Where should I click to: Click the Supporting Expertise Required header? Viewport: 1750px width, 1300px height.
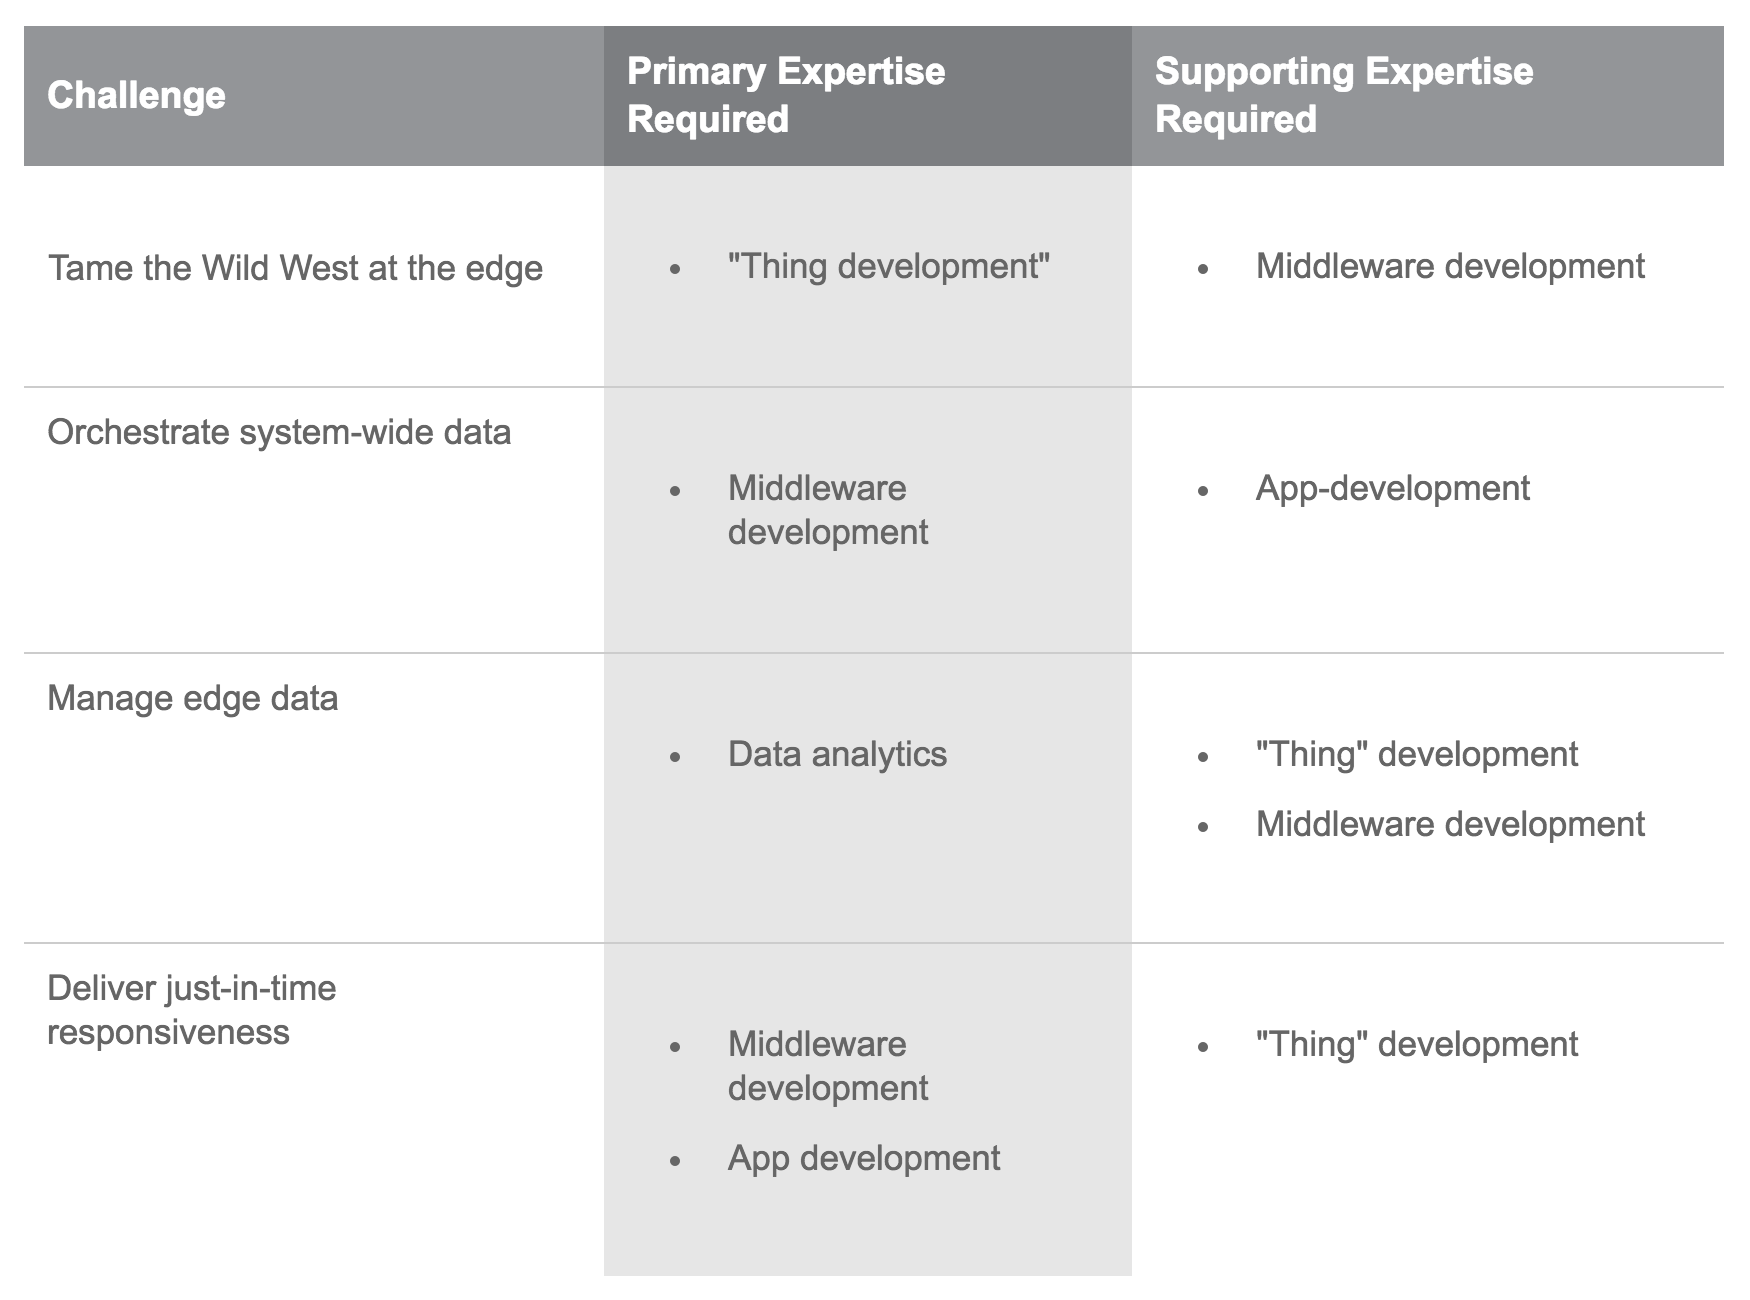coord(1344,95)
